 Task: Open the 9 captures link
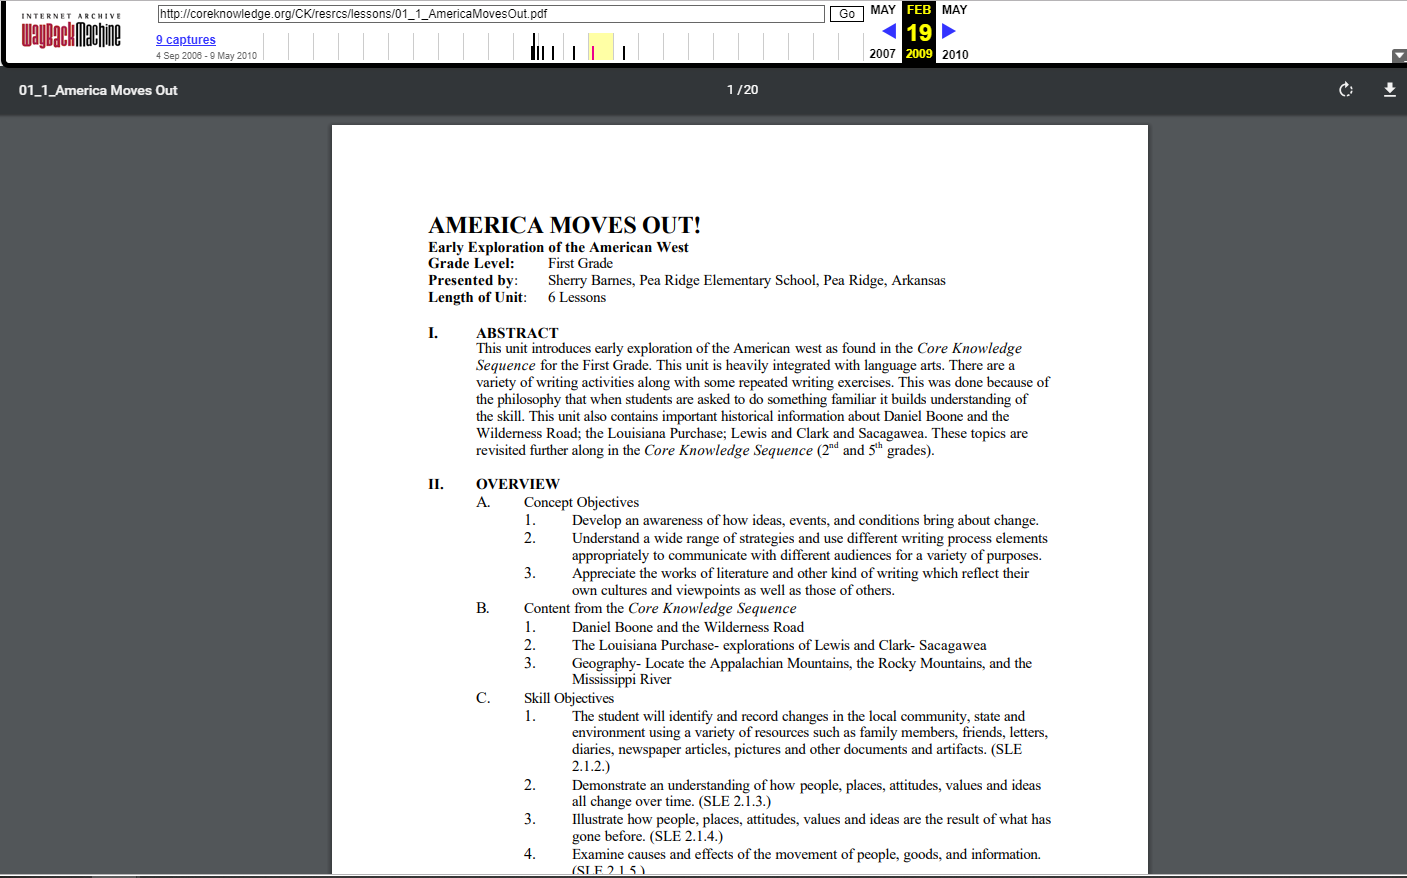[x=185, y=39]
